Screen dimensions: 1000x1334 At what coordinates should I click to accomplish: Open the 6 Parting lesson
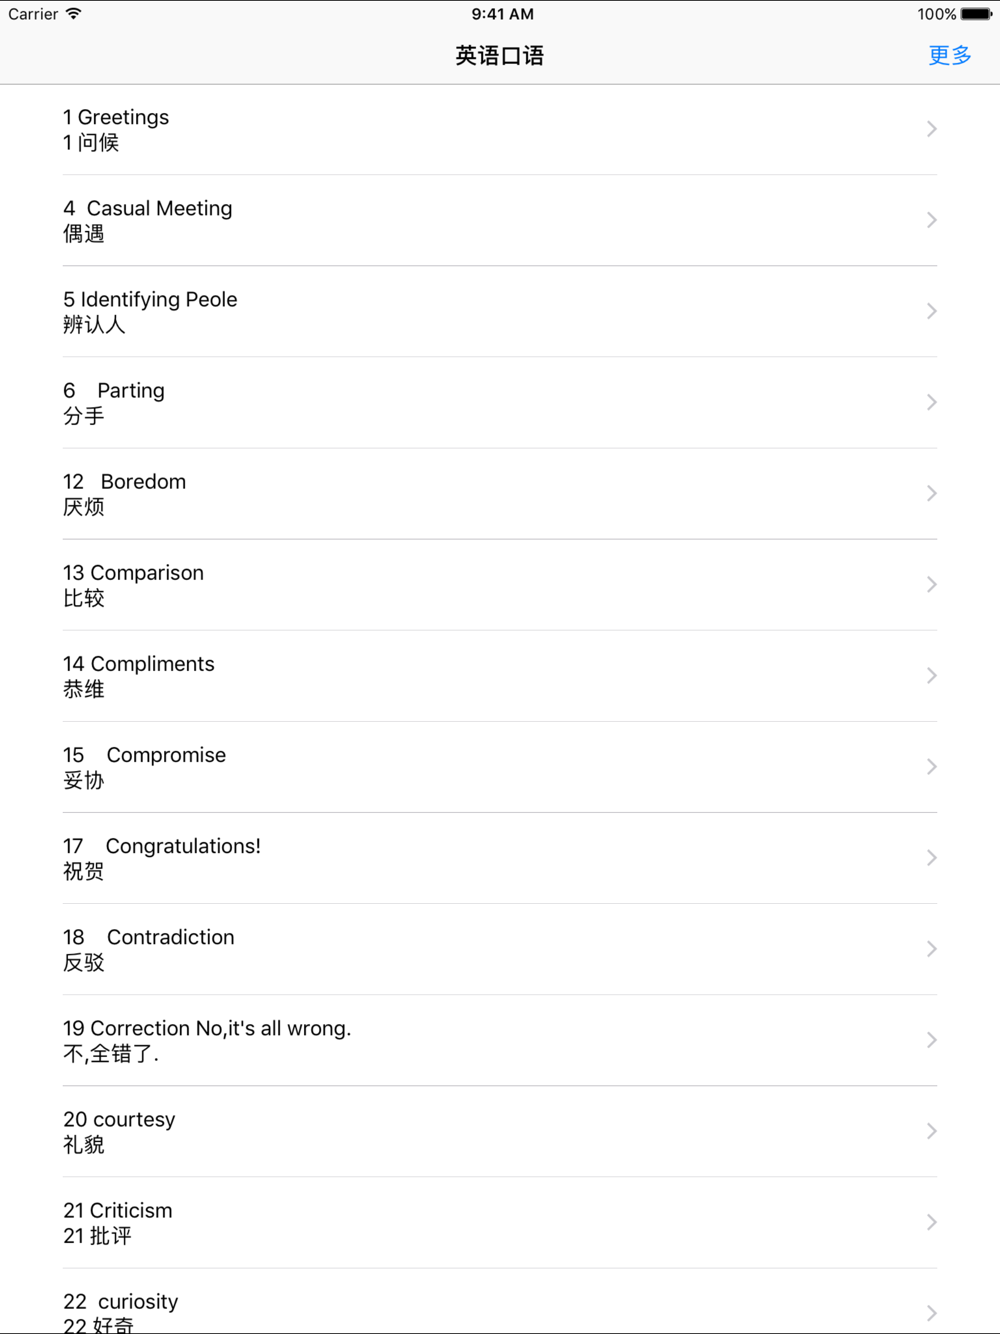500,403
